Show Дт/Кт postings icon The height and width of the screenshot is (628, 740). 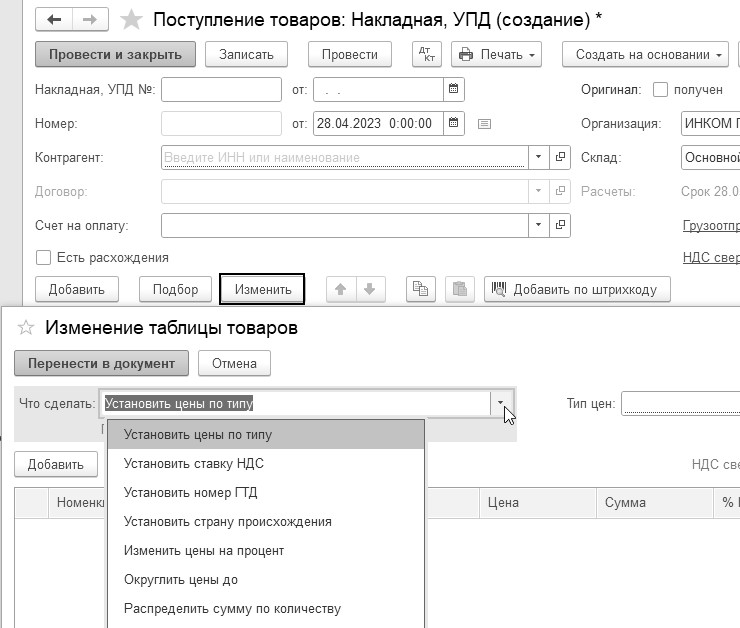pos(427,54)
